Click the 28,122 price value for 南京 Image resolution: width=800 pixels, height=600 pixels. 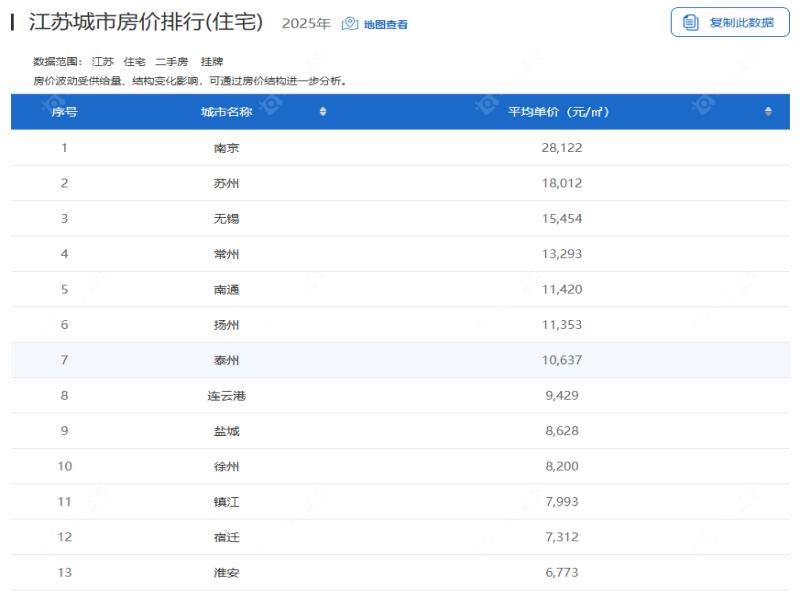[x=561, y=148]
